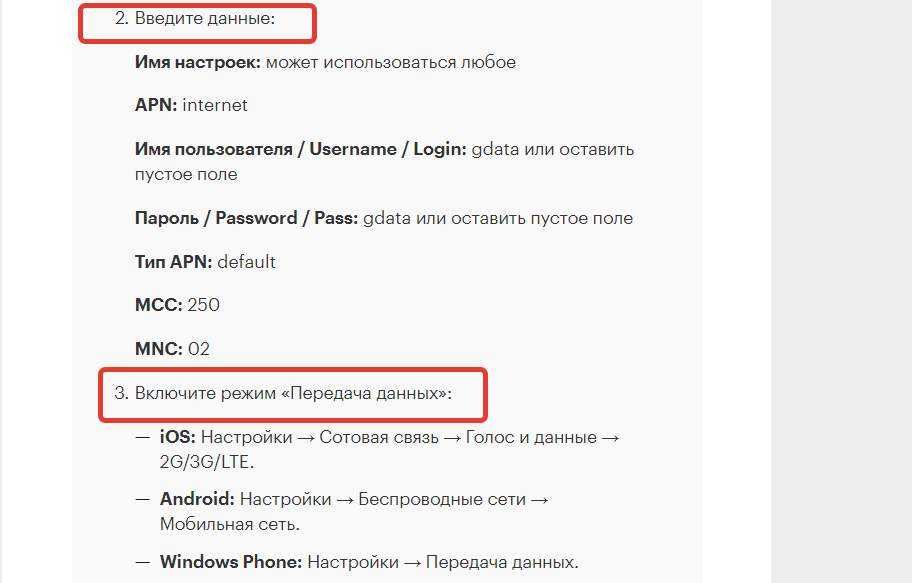Viewport: 912px width, 583px height.
Task: Click the bold "Имя настроек:" label
Action: coord(198,62)
